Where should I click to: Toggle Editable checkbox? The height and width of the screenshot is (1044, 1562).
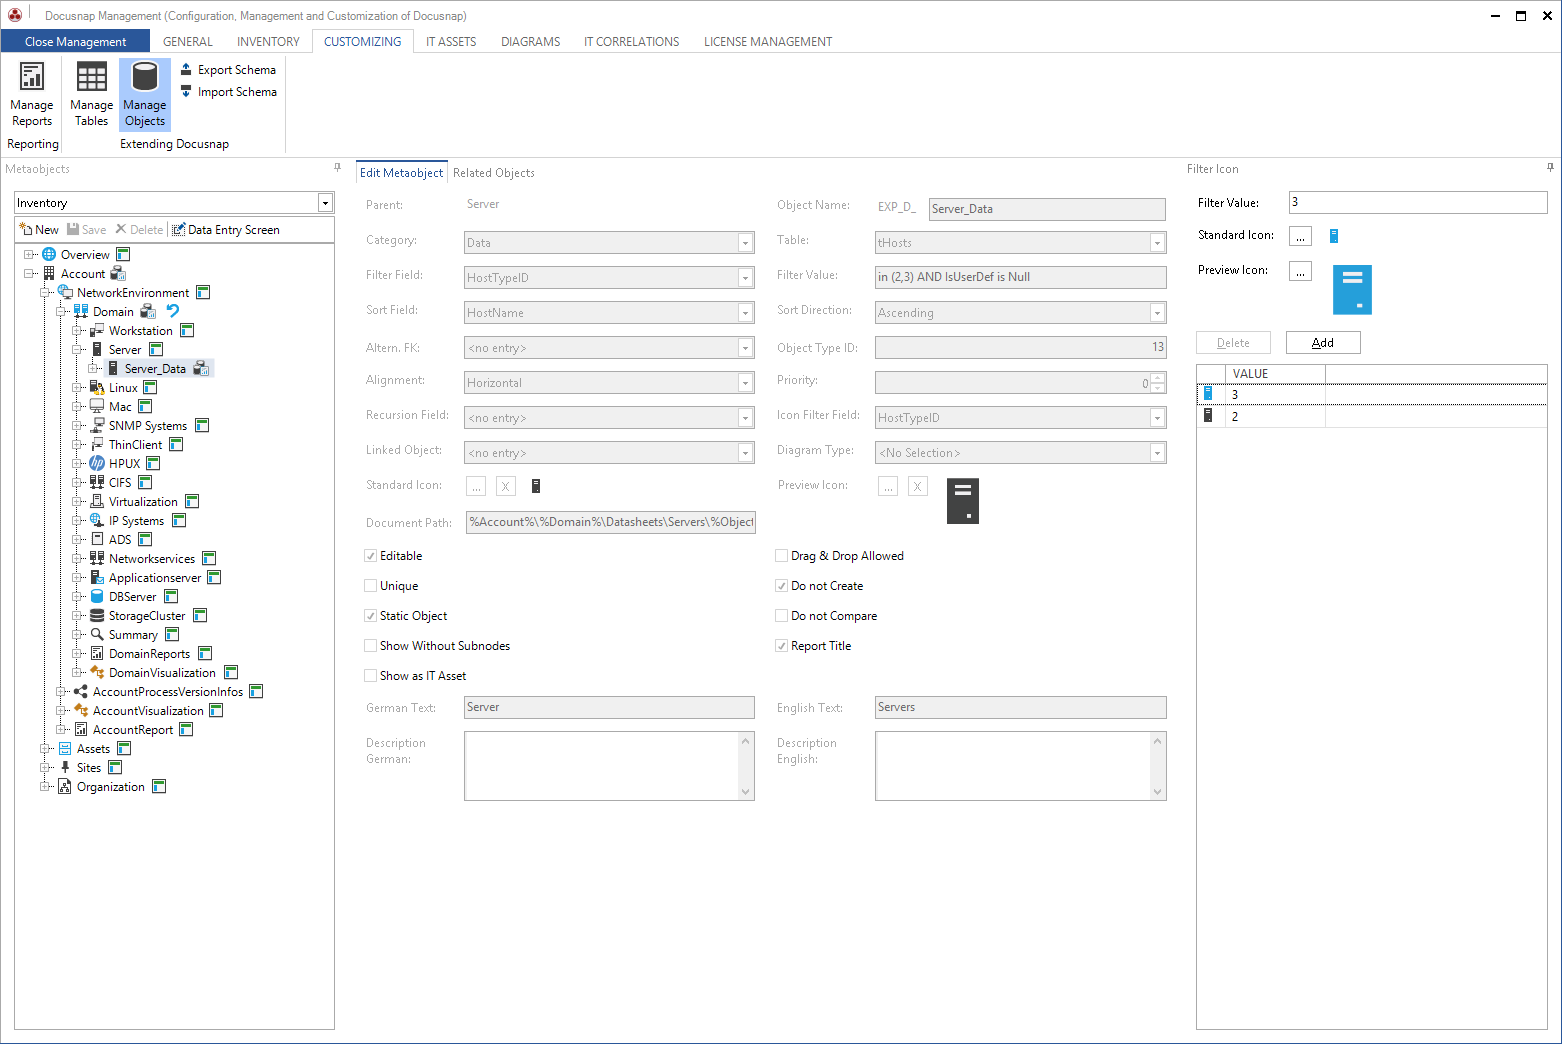pos(371,556)
